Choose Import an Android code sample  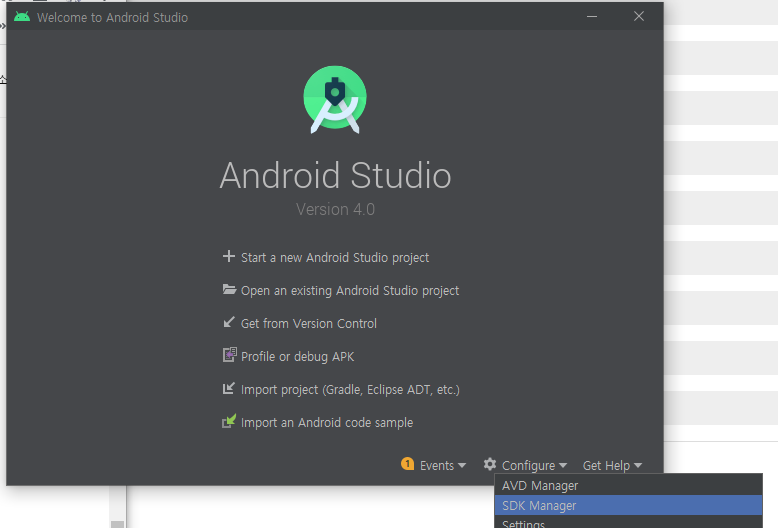point(327,423)
